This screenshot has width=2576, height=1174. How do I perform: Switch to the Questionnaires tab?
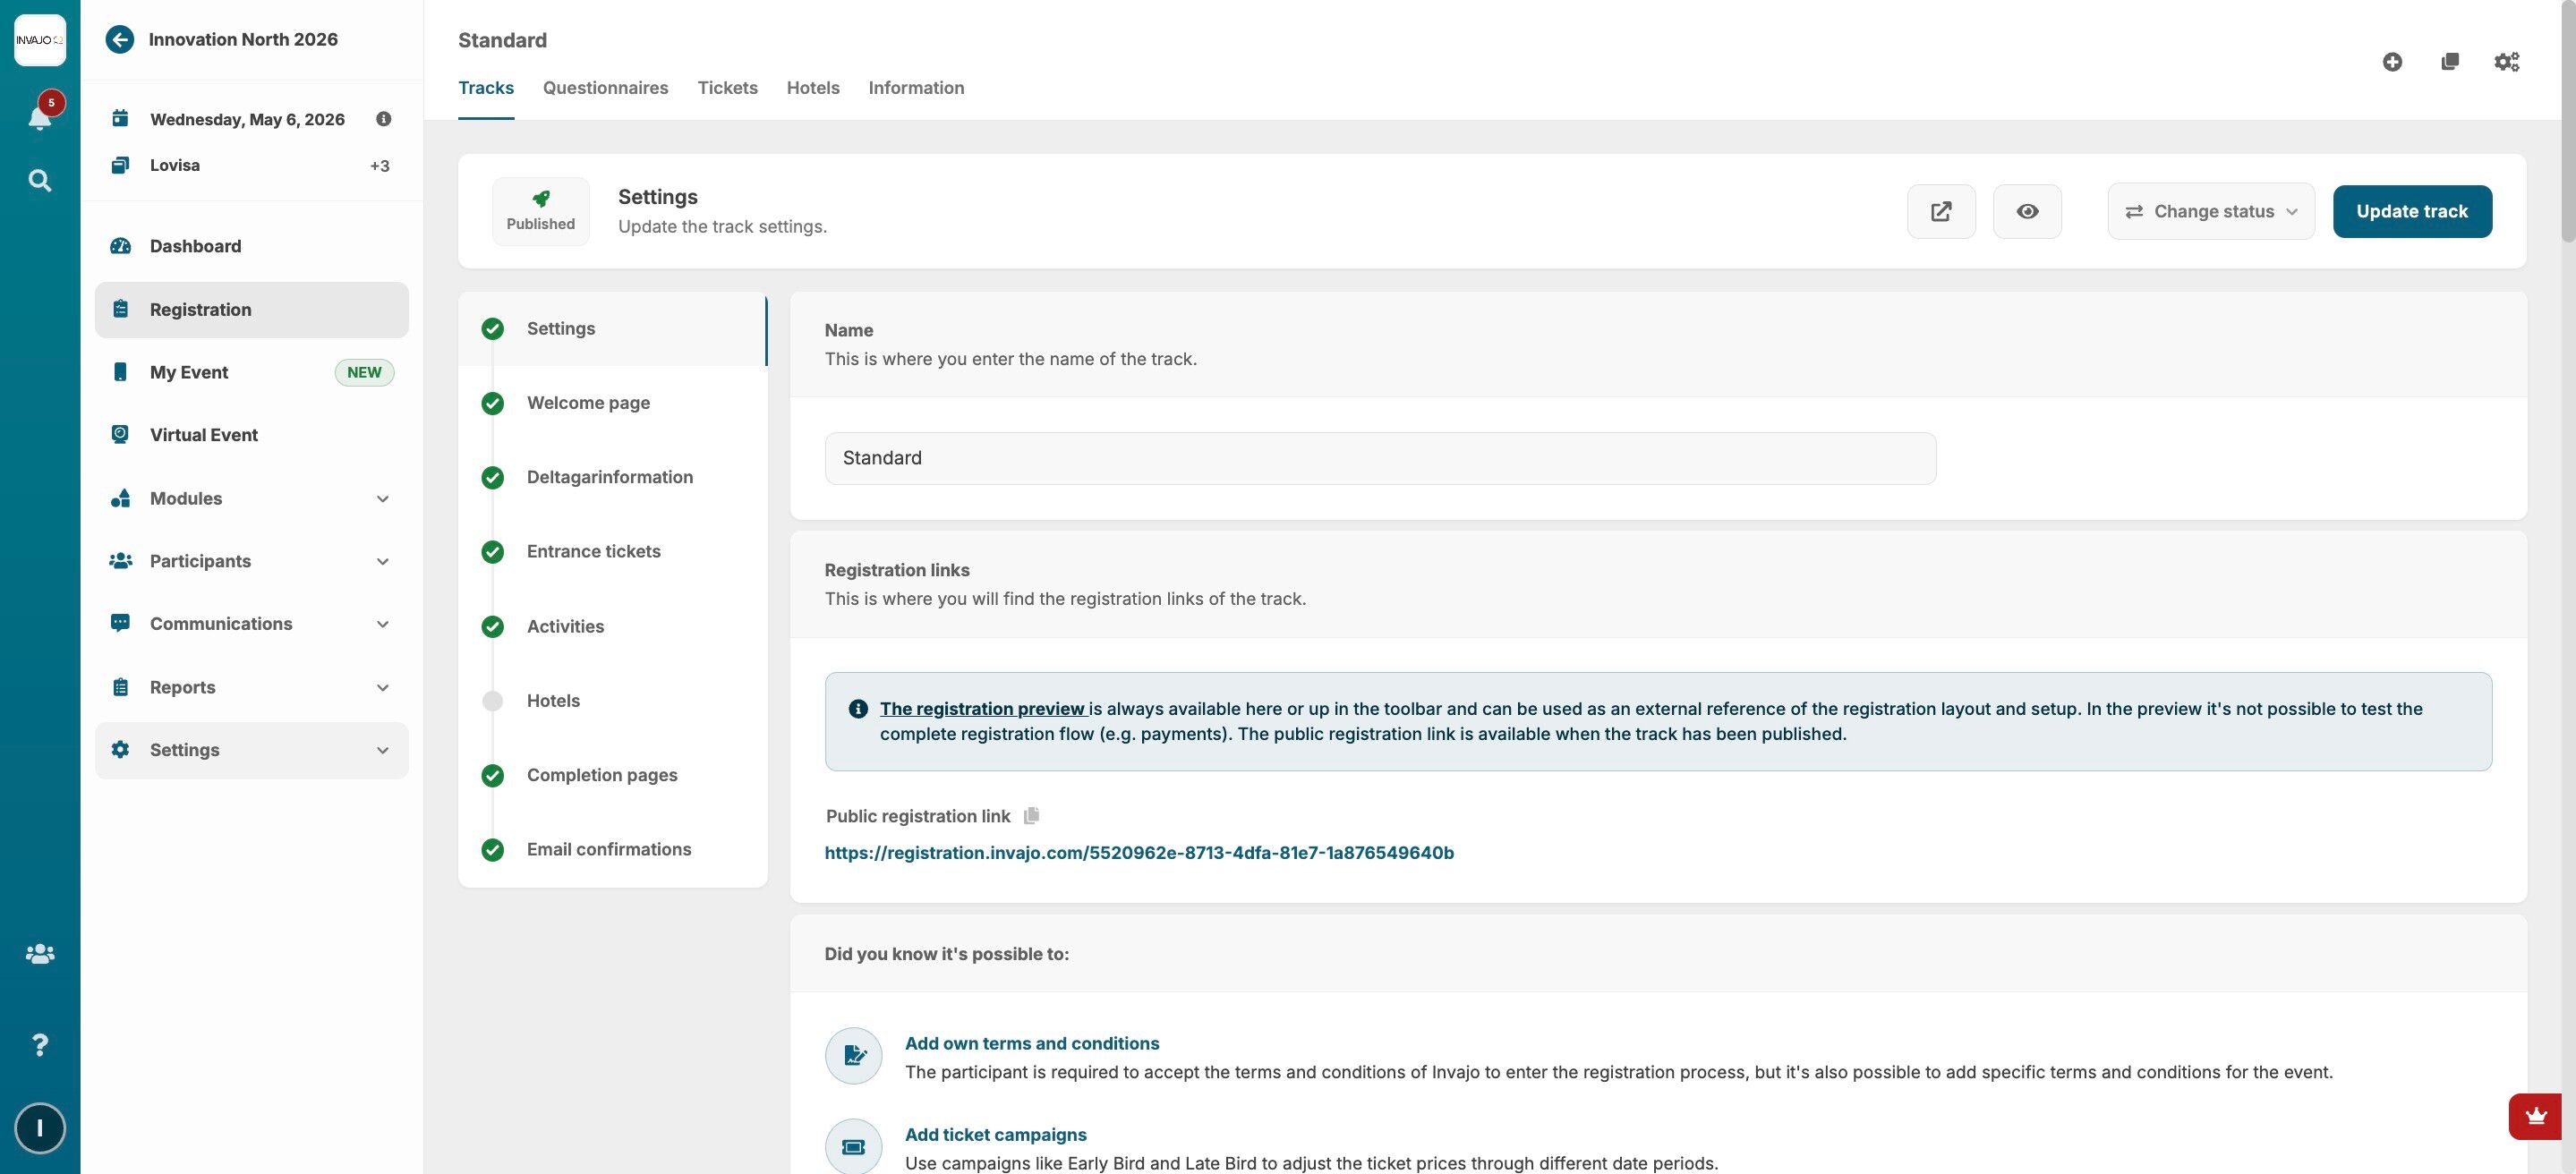(x=605, y=88)
